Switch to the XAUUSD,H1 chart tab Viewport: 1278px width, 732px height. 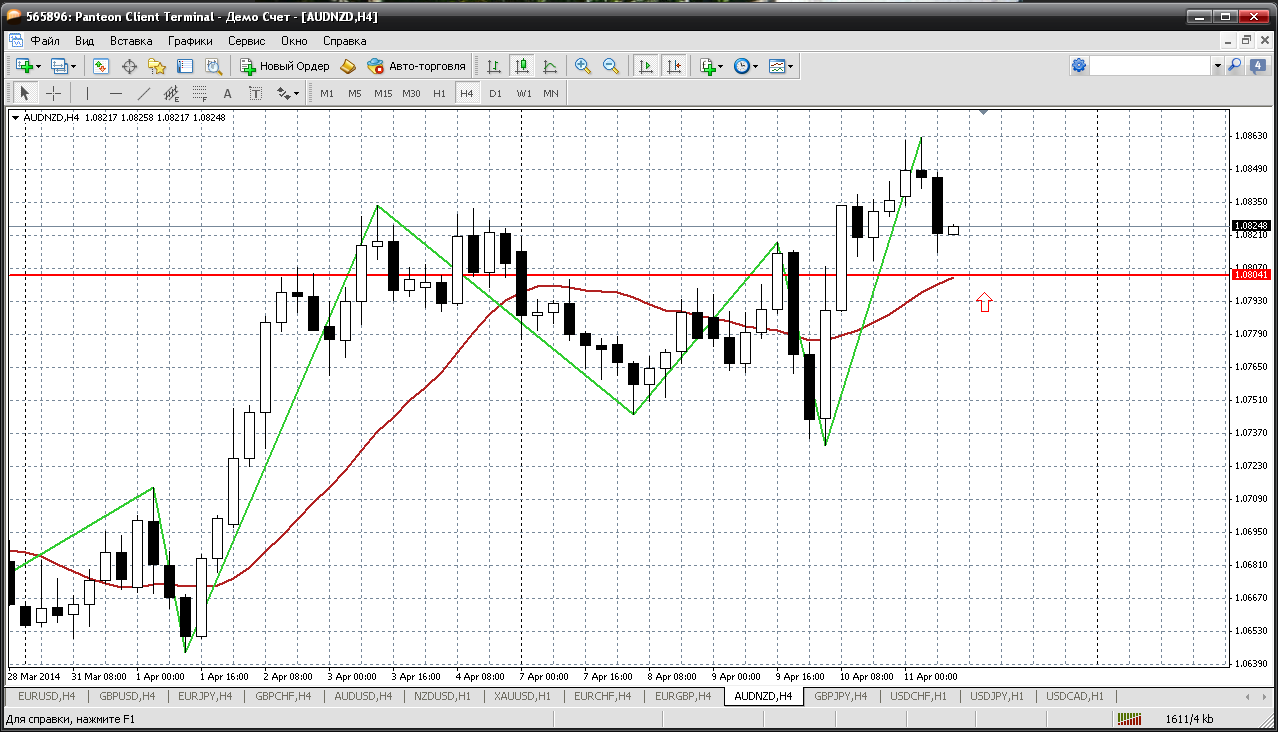[523, 696]
